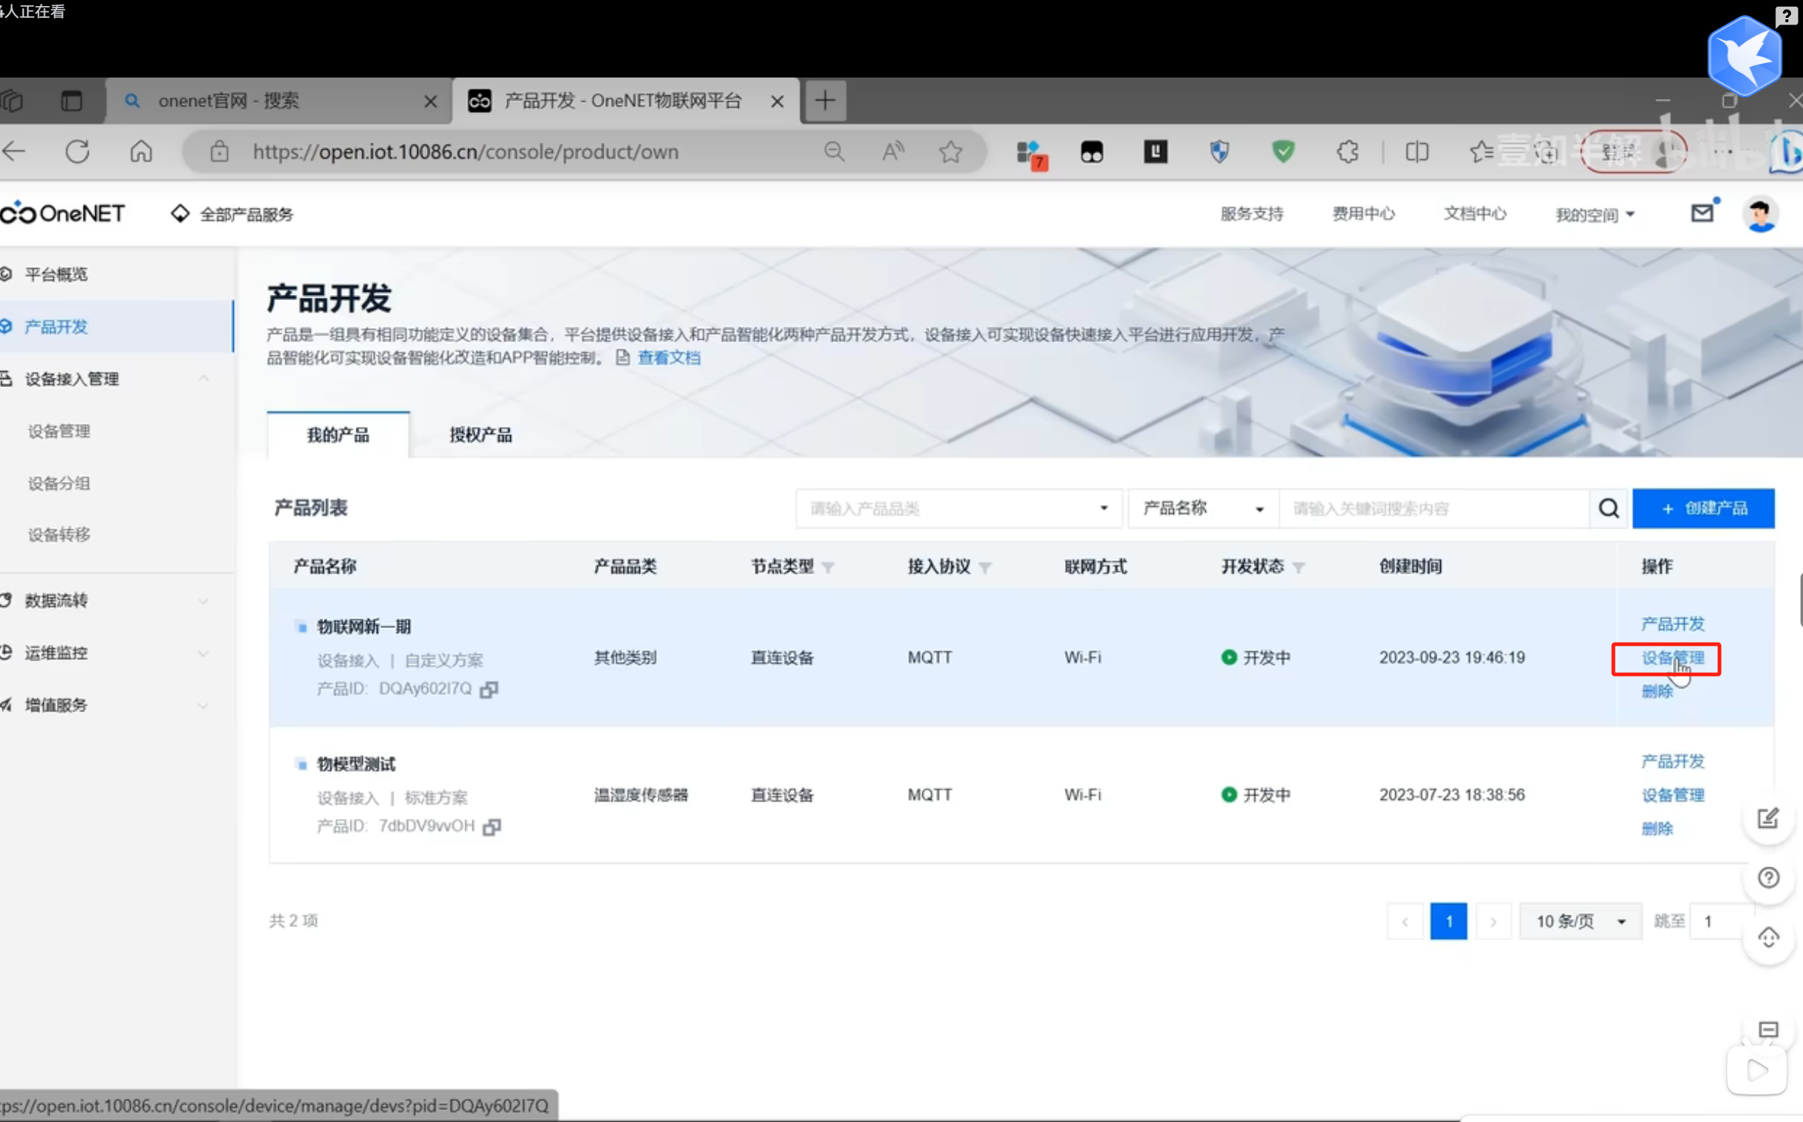Open the help question mark floating icon
Screen dimensions: 1803x1122
(x=1768, y=878)
